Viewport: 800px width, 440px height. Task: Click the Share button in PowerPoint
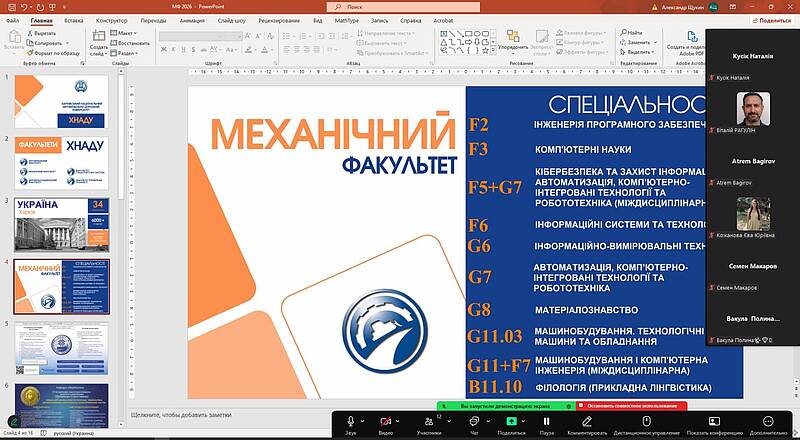pyautogui.click(x=770, y=20)
